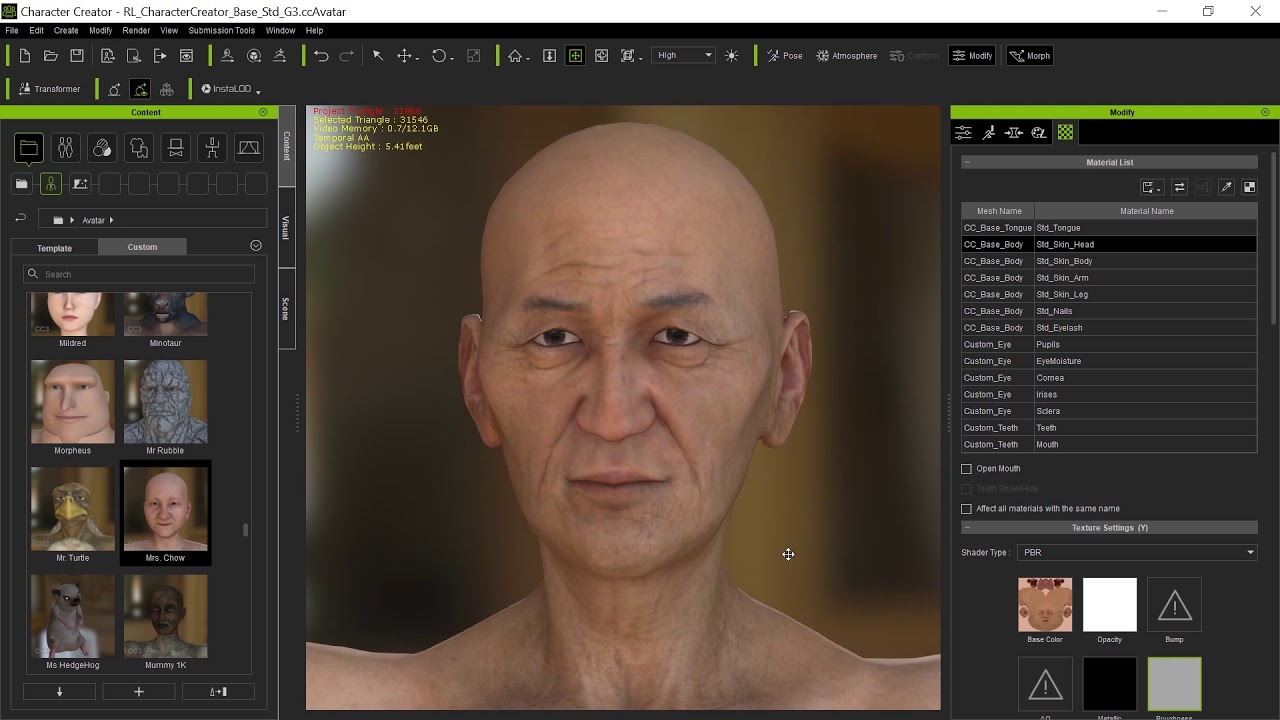Open the Actor content category icon
Image resolution: width=1280 pixels, height=720 pixels.
65,148
